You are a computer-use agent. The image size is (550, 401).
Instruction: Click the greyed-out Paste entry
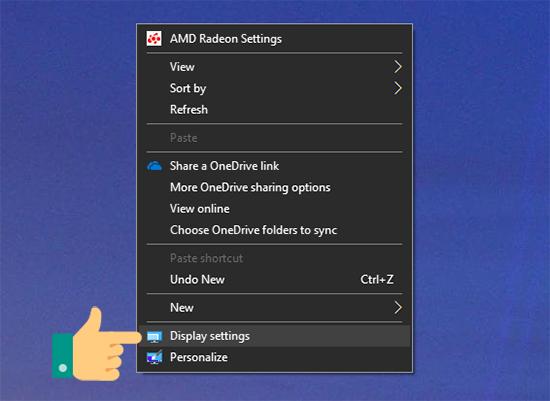point(274,138)
